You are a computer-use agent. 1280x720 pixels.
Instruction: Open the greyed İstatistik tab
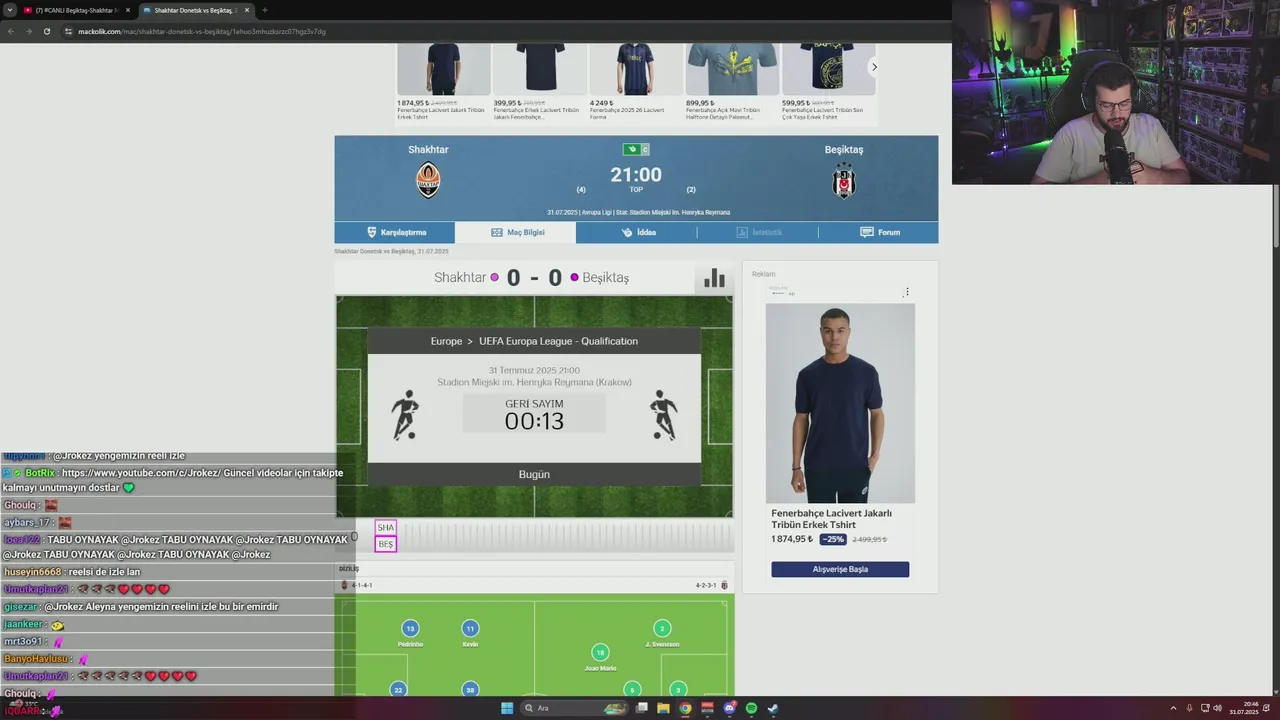click(757, 232)
